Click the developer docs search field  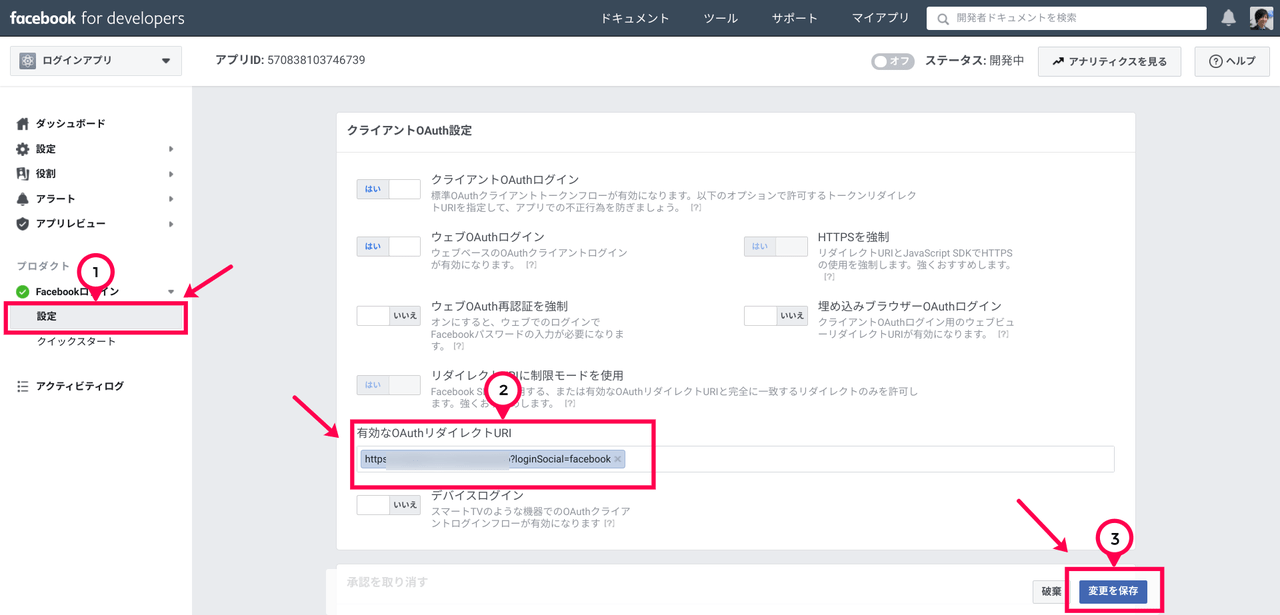coord(1068,18)
